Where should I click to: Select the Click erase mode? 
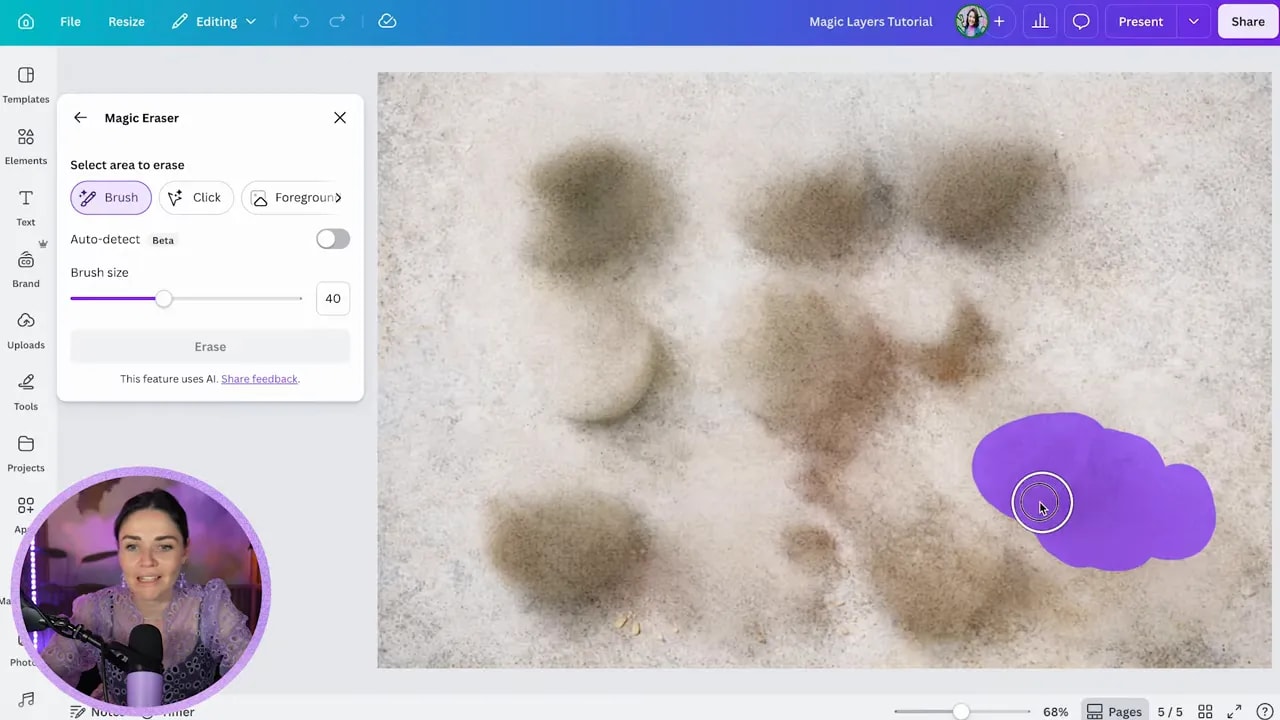point(196,198)
